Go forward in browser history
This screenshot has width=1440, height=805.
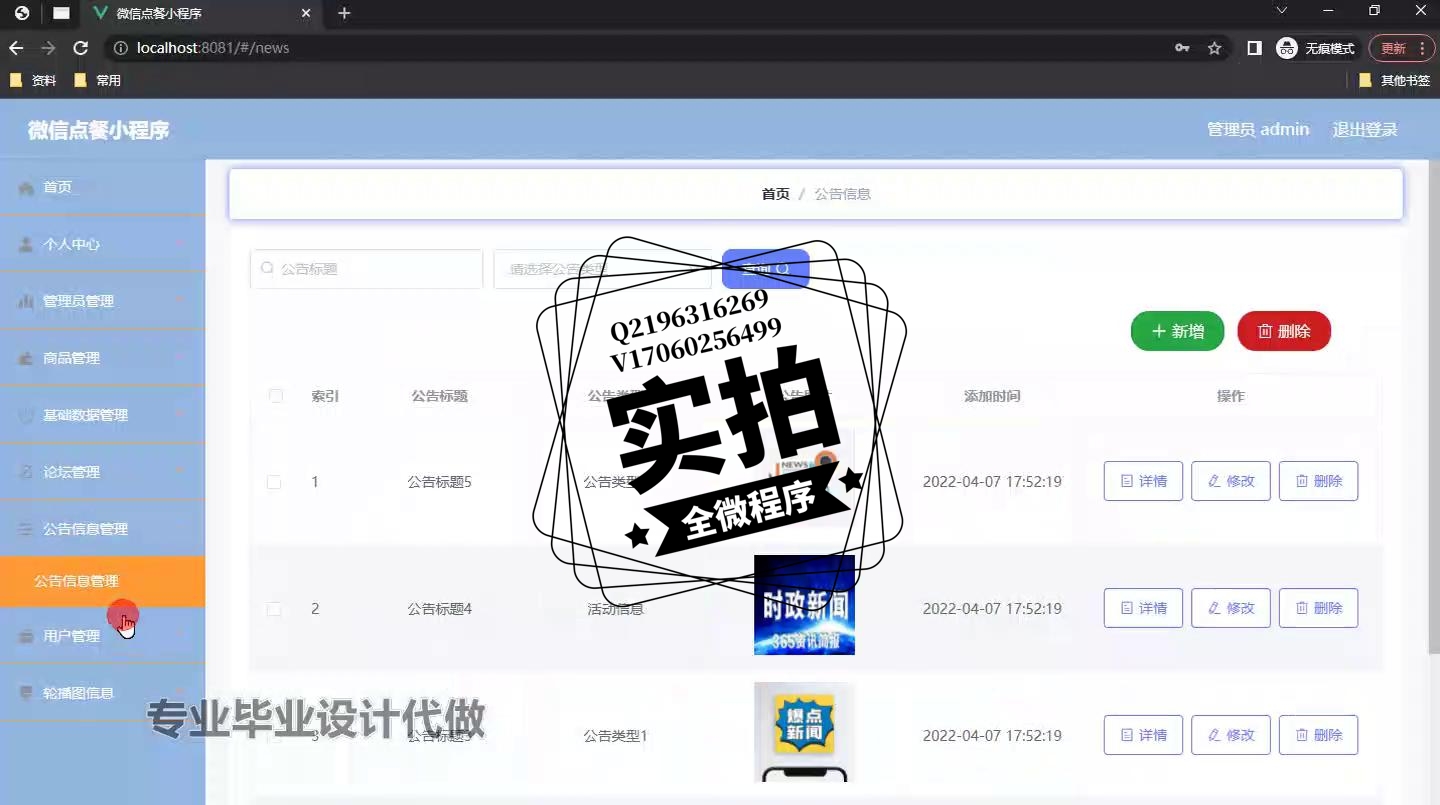pyautogui.click(x=48, y=48)
